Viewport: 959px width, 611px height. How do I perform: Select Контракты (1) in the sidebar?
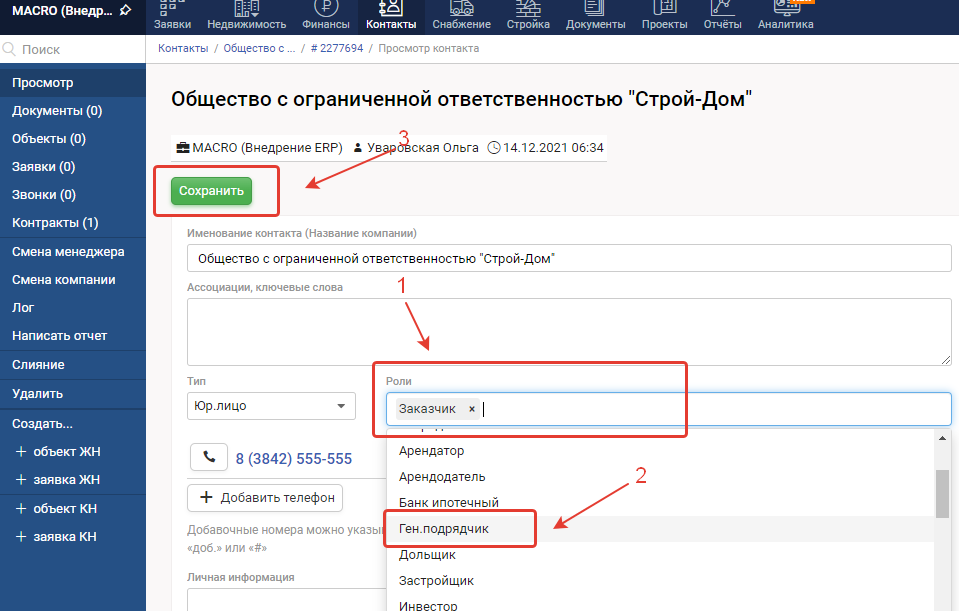tap(55, 223)
